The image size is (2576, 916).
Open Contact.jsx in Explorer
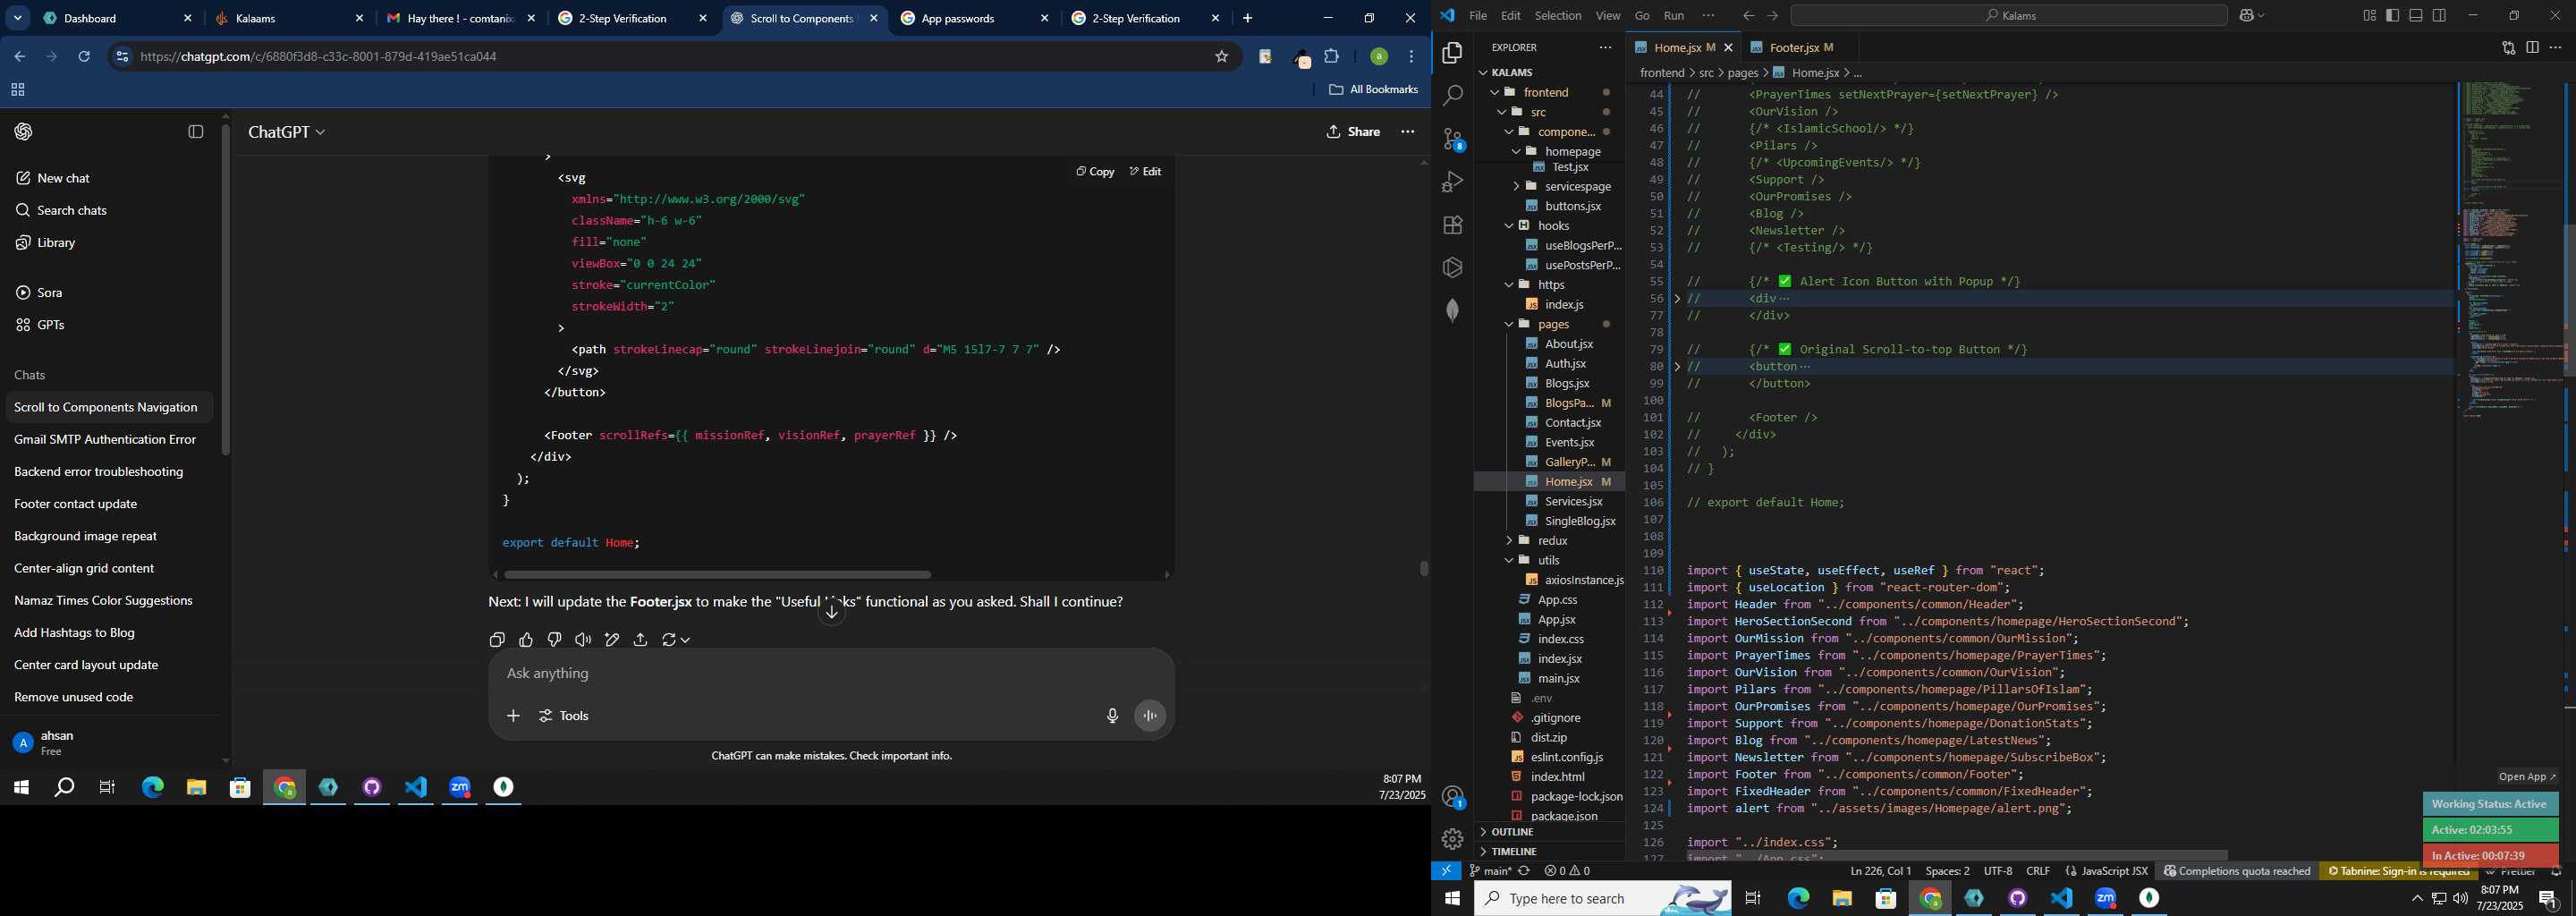click(1573, 423)
